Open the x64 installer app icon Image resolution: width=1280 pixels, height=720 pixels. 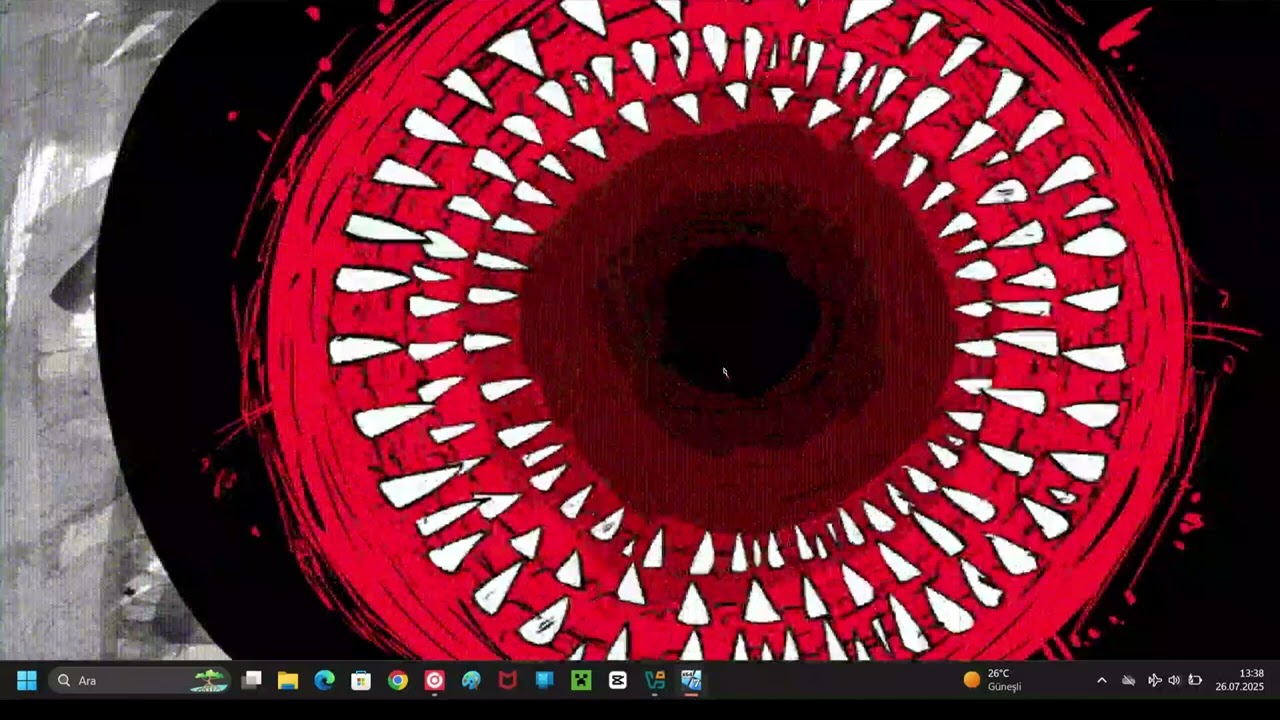coord(691,681)
